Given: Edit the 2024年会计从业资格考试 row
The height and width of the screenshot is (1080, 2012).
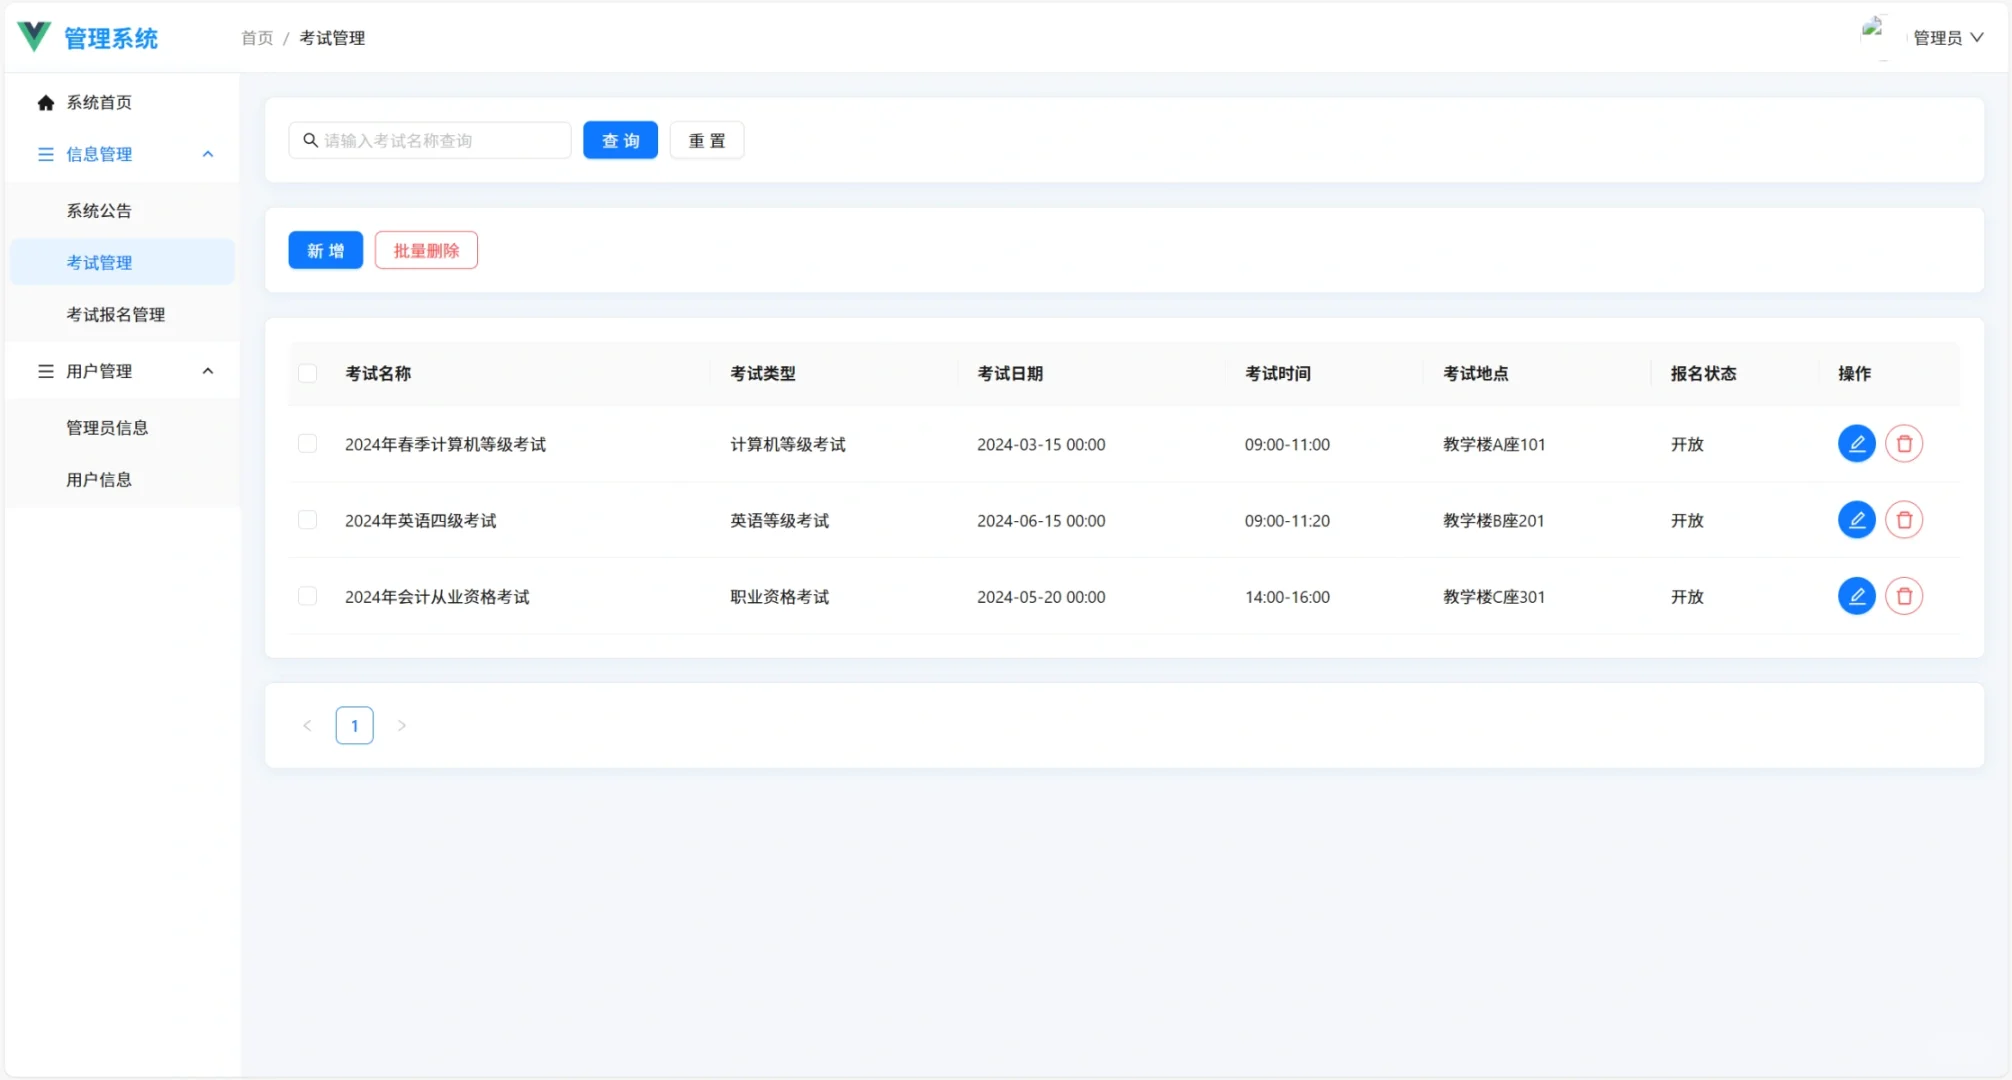Looking at the screenshot, I should [1856, 596].
